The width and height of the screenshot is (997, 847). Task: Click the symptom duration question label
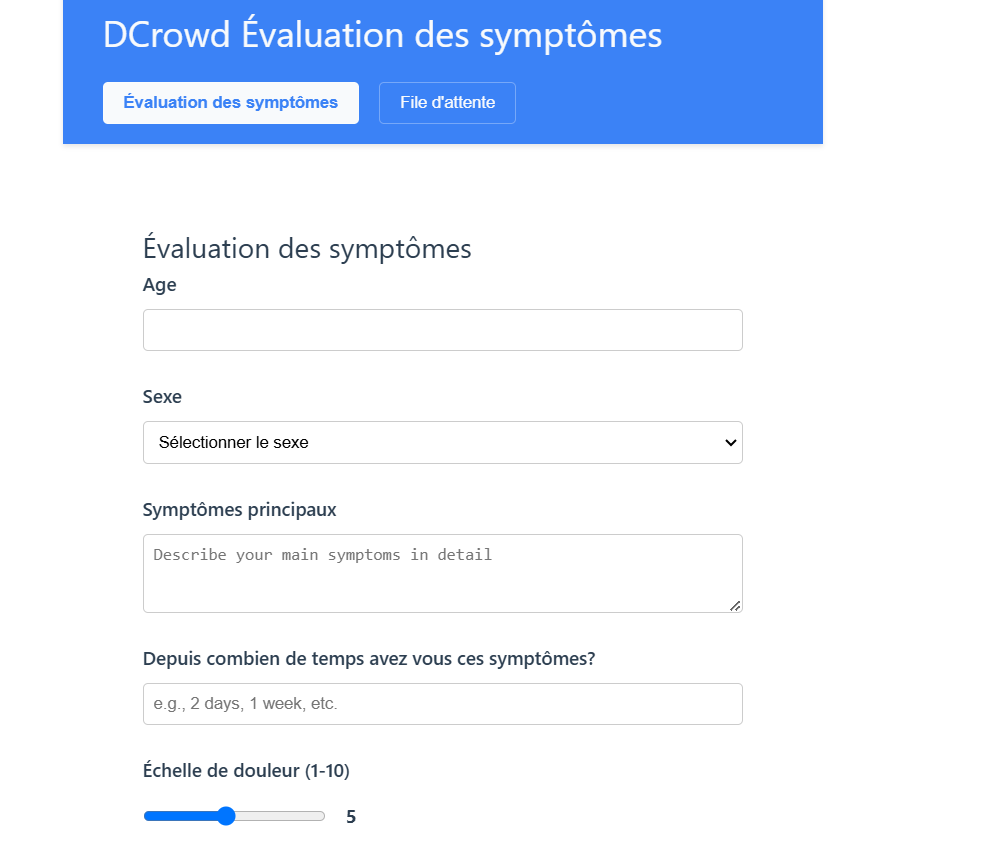coord(369,658)
